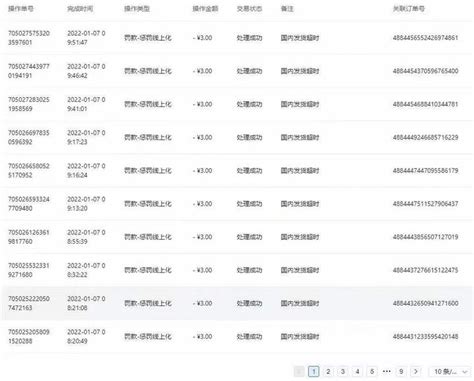Click linked order number 4884431233595420148
474x381 pixels.
425,336
